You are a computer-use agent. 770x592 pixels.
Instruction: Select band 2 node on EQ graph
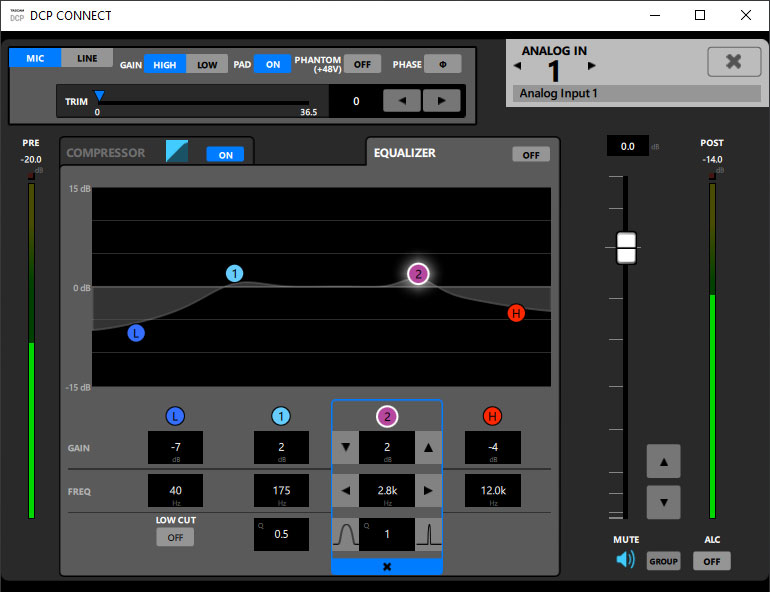(418, 274)
